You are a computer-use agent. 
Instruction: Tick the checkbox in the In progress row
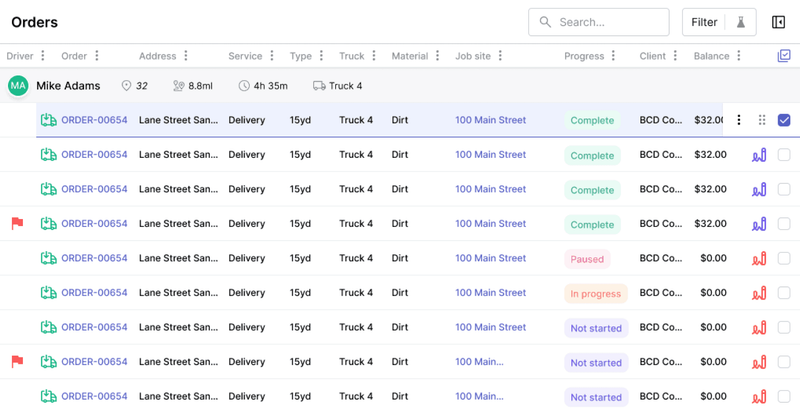784,293
